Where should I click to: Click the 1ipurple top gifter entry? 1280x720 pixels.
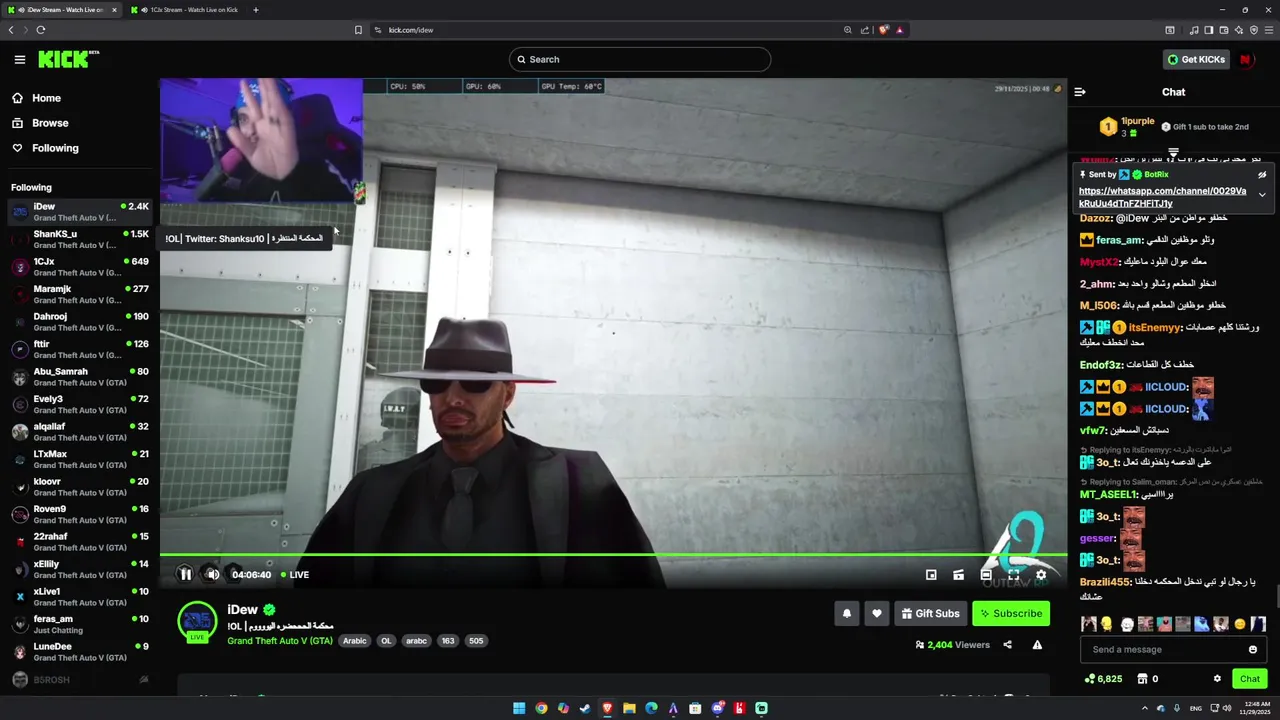pos(1126,127)
